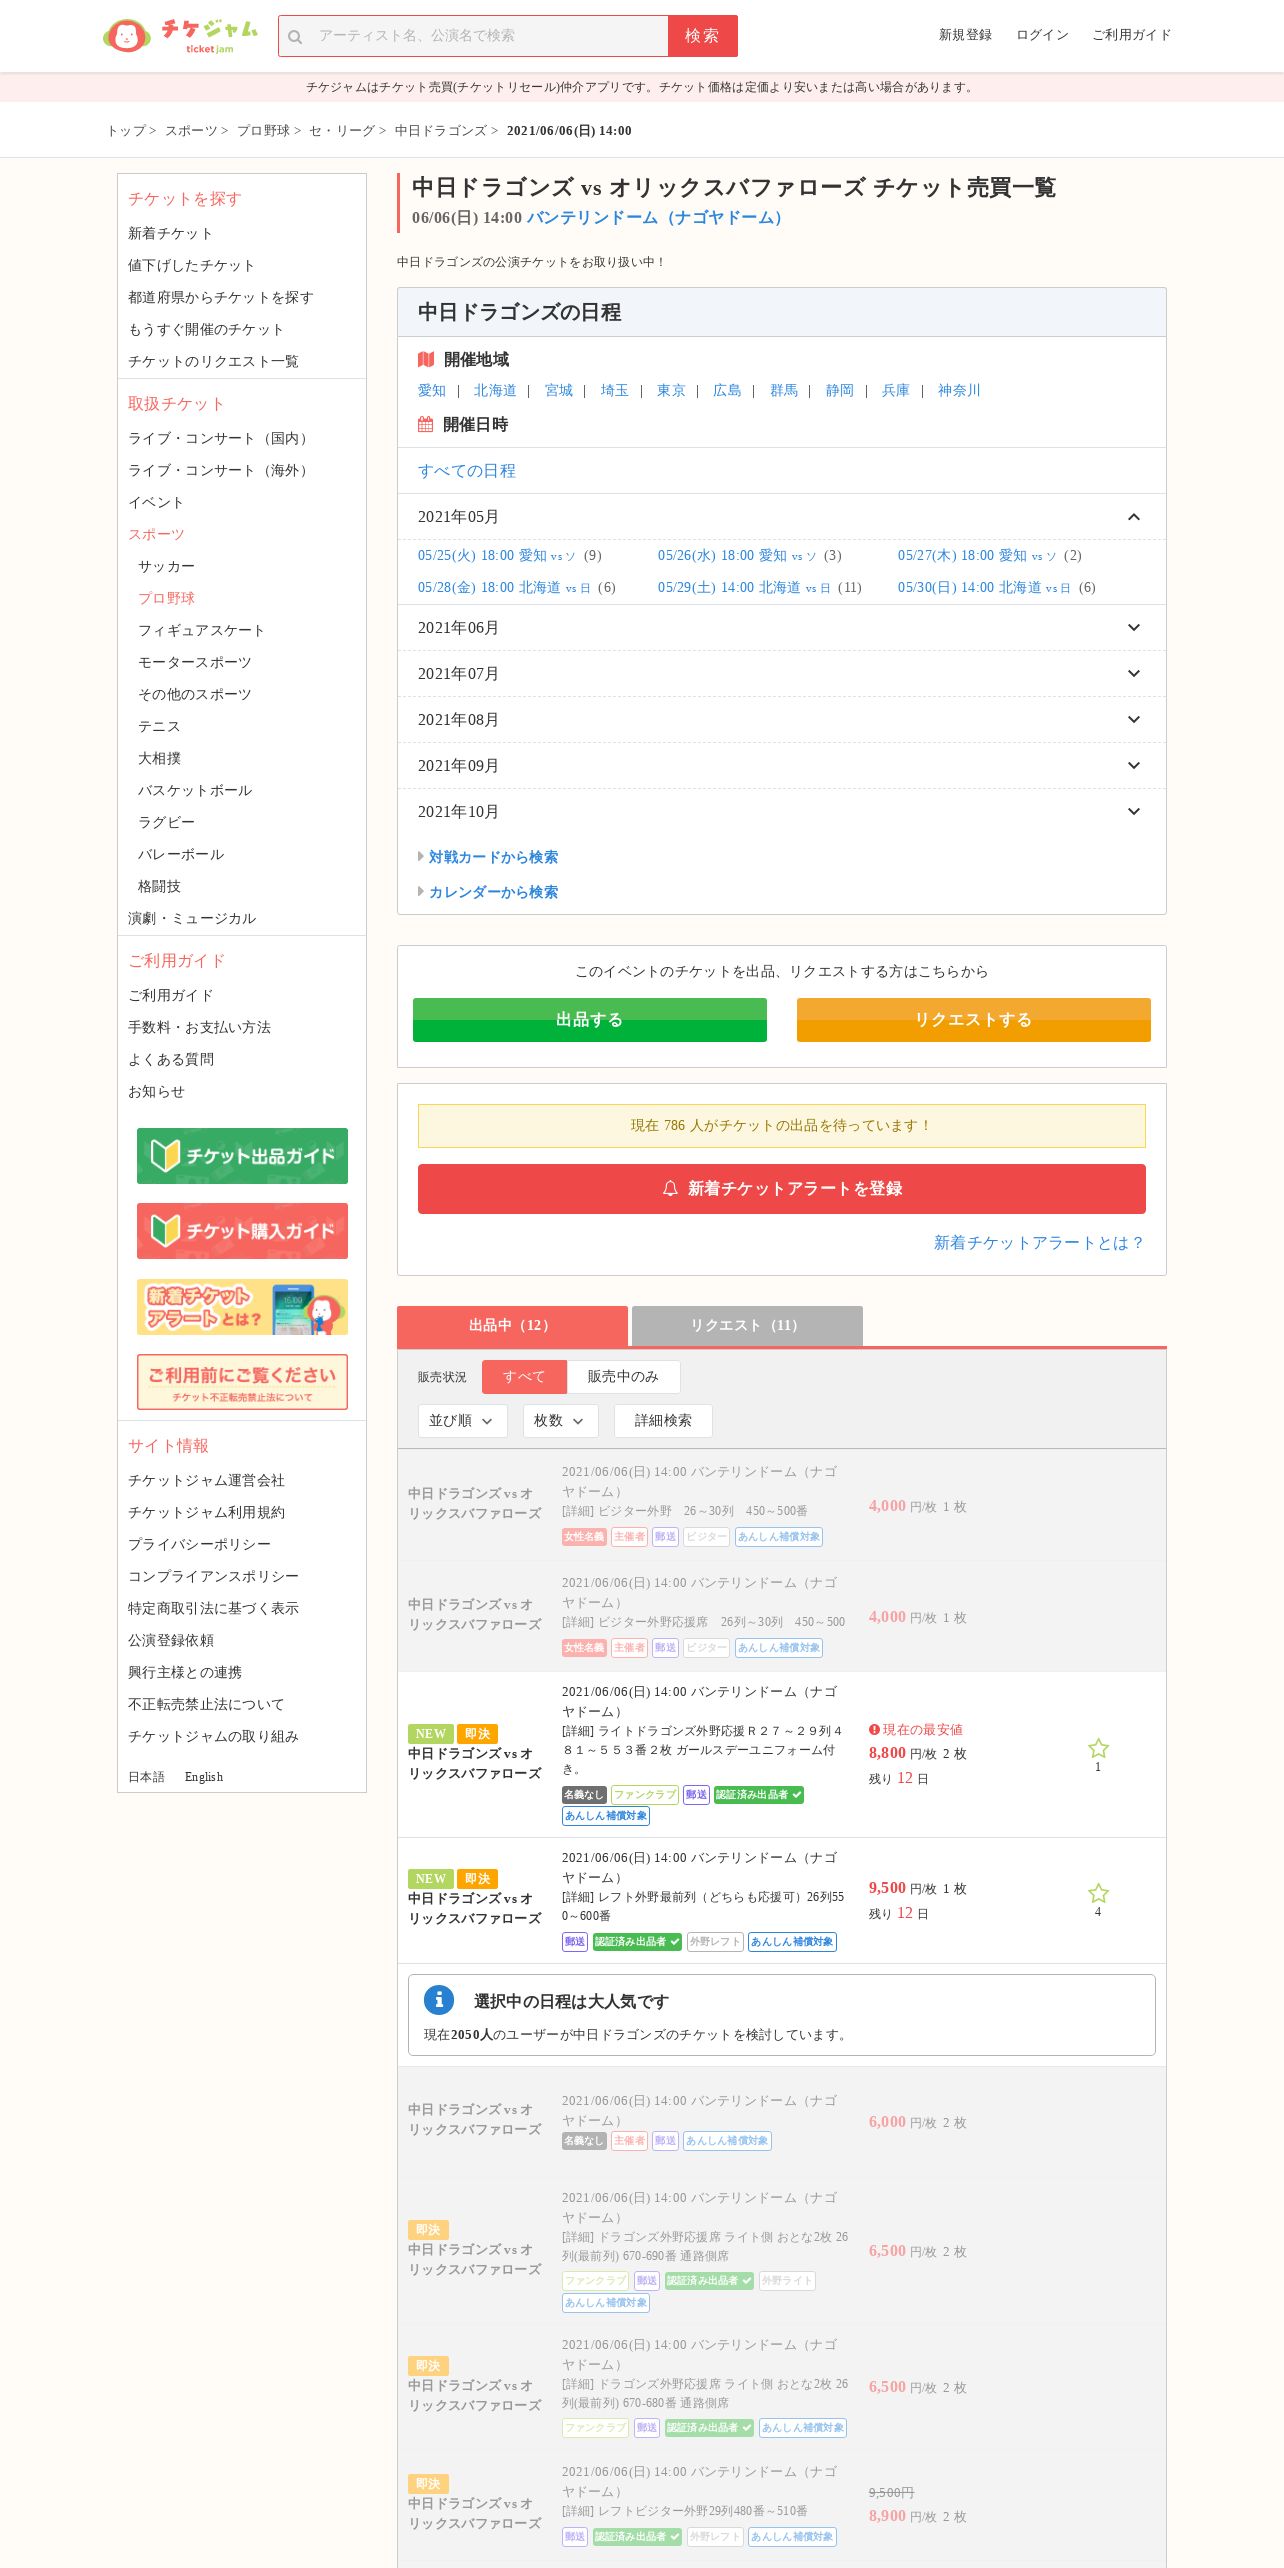This screenshot has height=2568, width=1284.
Task: Open 新規登録 in the header
Action: [965, 35]
